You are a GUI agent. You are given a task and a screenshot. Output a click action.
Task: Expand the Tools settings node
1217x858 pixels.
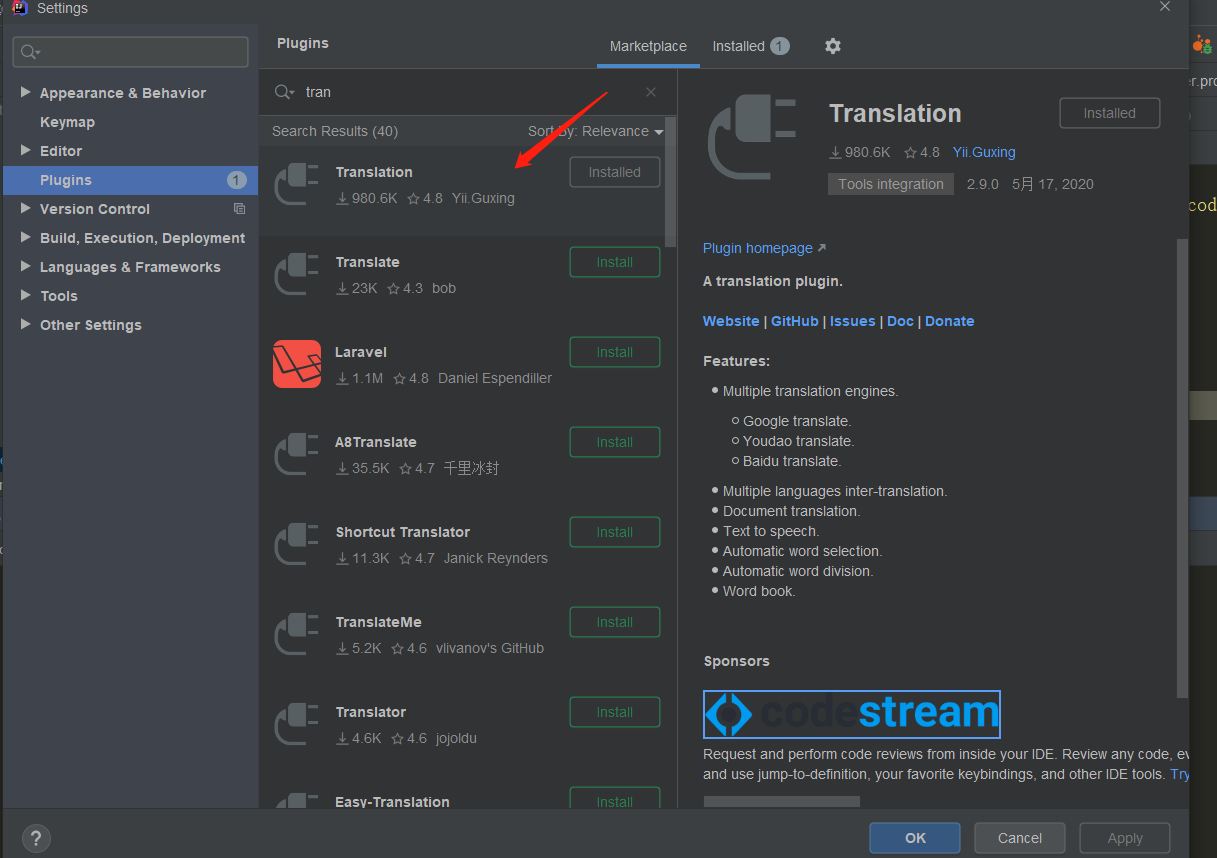(x=26, y=296)
